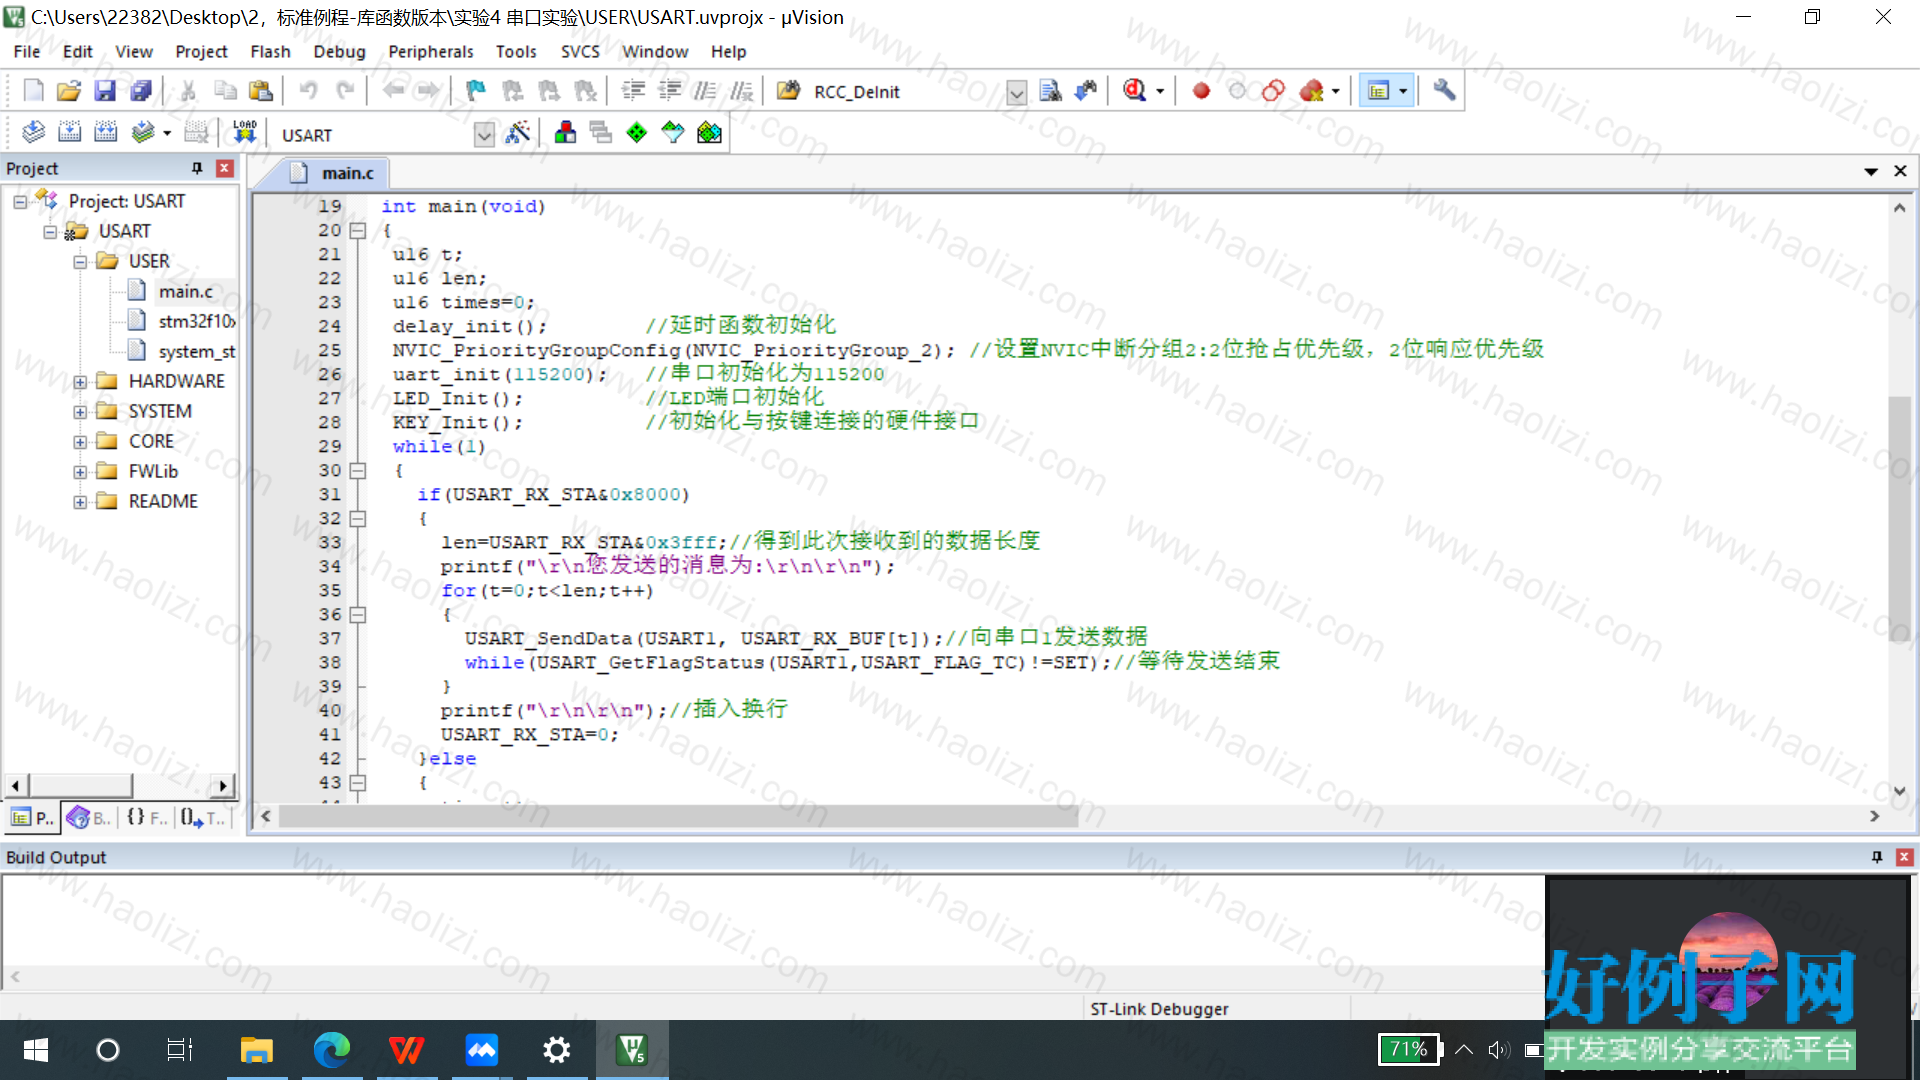Open the RCC_DeInit search combo dropdown
This screenshot has height=1080, width=1920.
click(x=1016, y=93)
